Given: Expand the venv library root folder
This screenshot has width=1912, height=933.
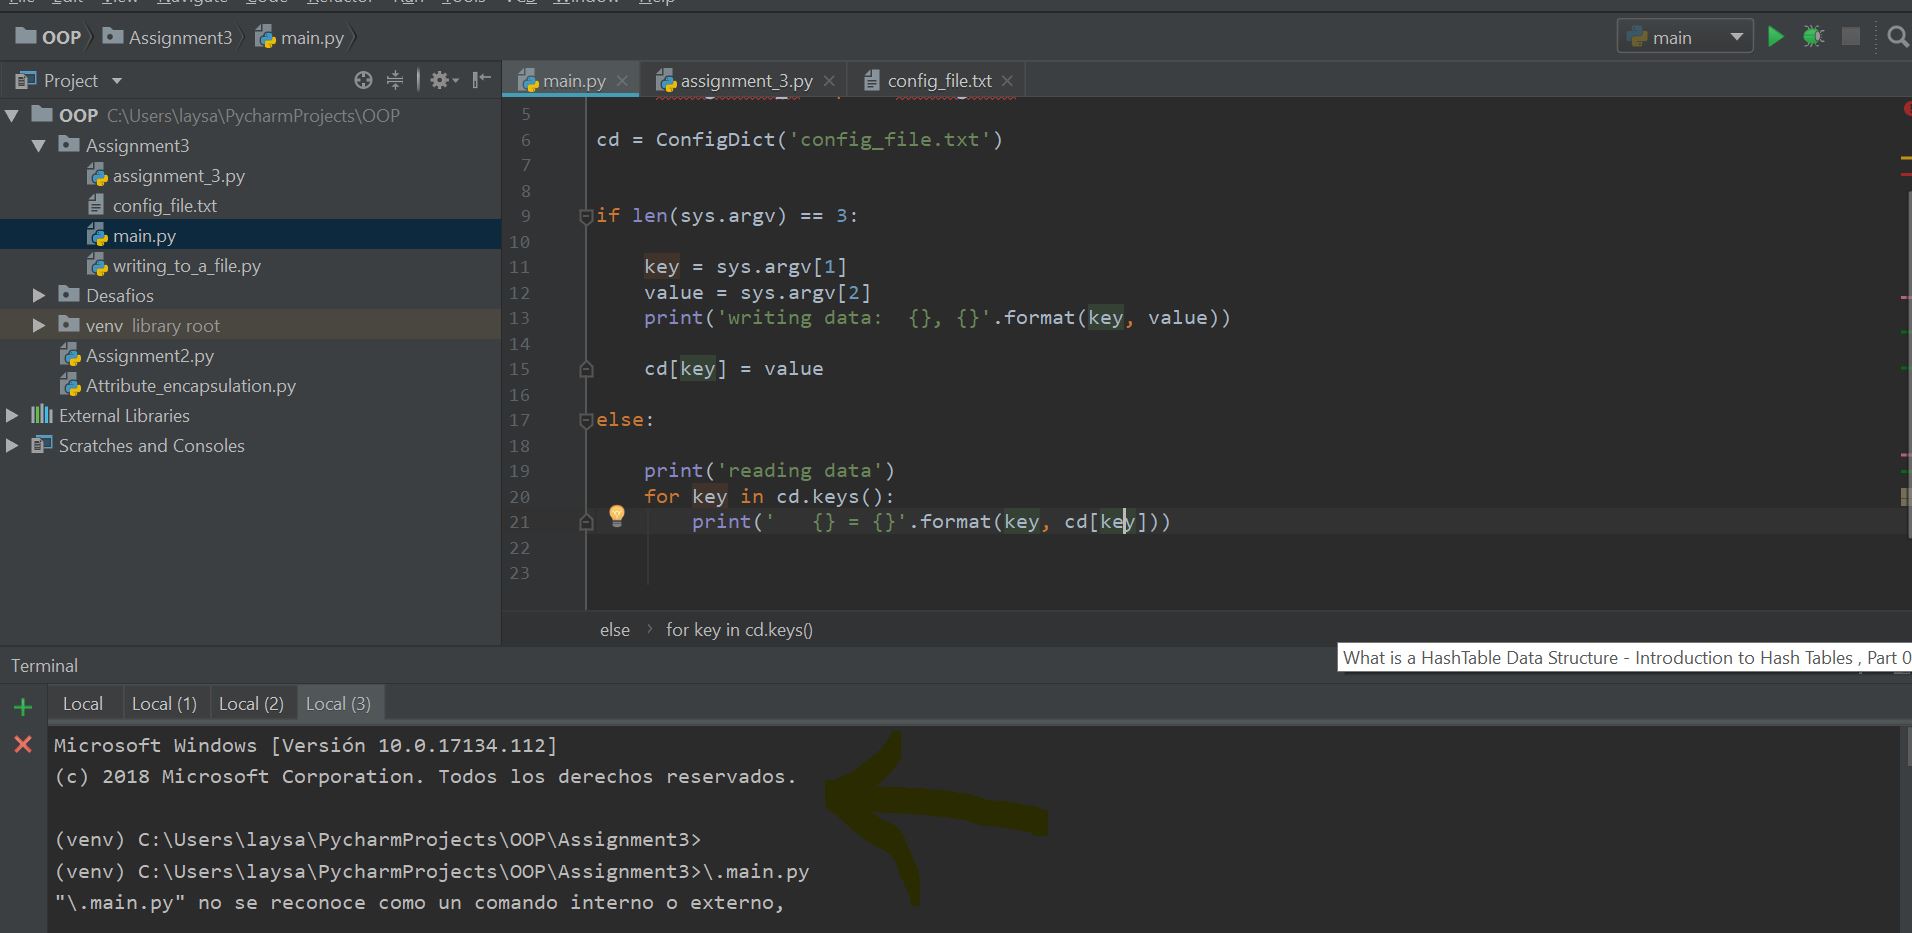Looking at the screenshot, I should pyautogui.click(x=39, y=326).
